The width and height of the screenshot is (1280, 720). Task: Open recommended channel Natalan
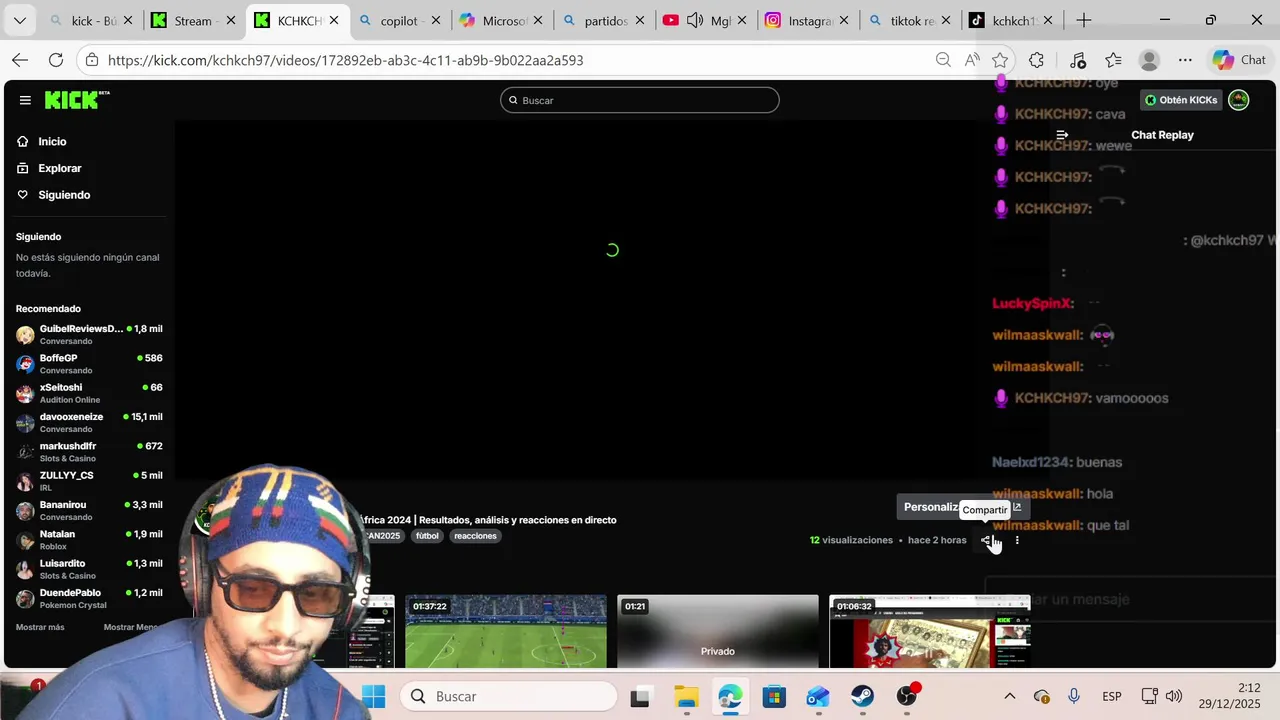click(89, 539)
